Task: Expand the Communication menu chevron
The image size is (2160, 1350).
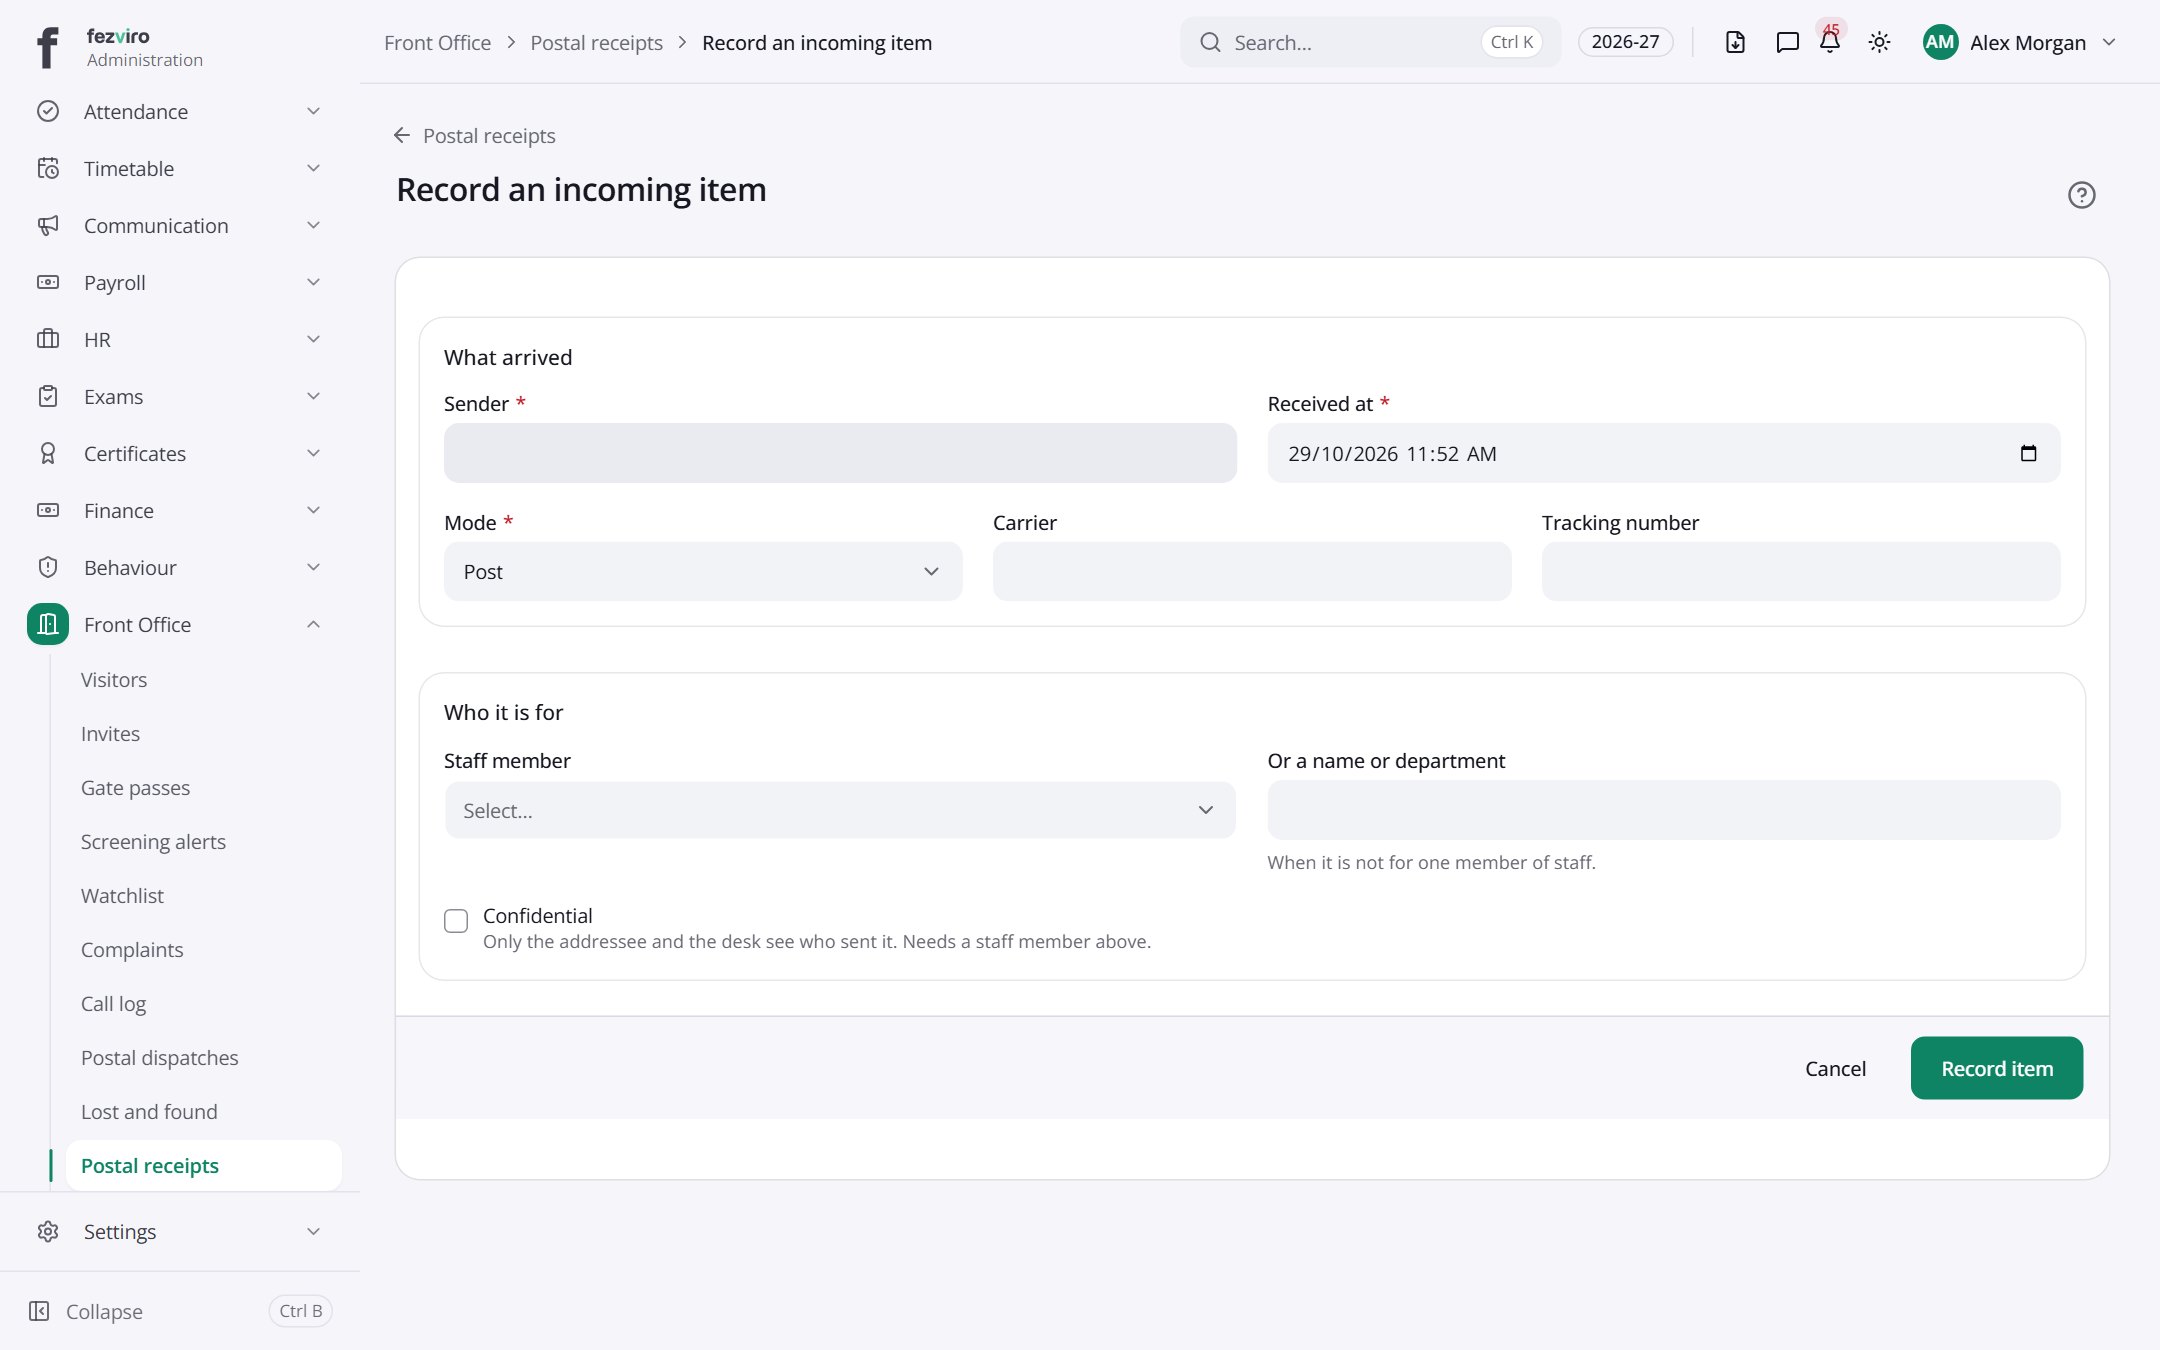Action: (313, 225)
